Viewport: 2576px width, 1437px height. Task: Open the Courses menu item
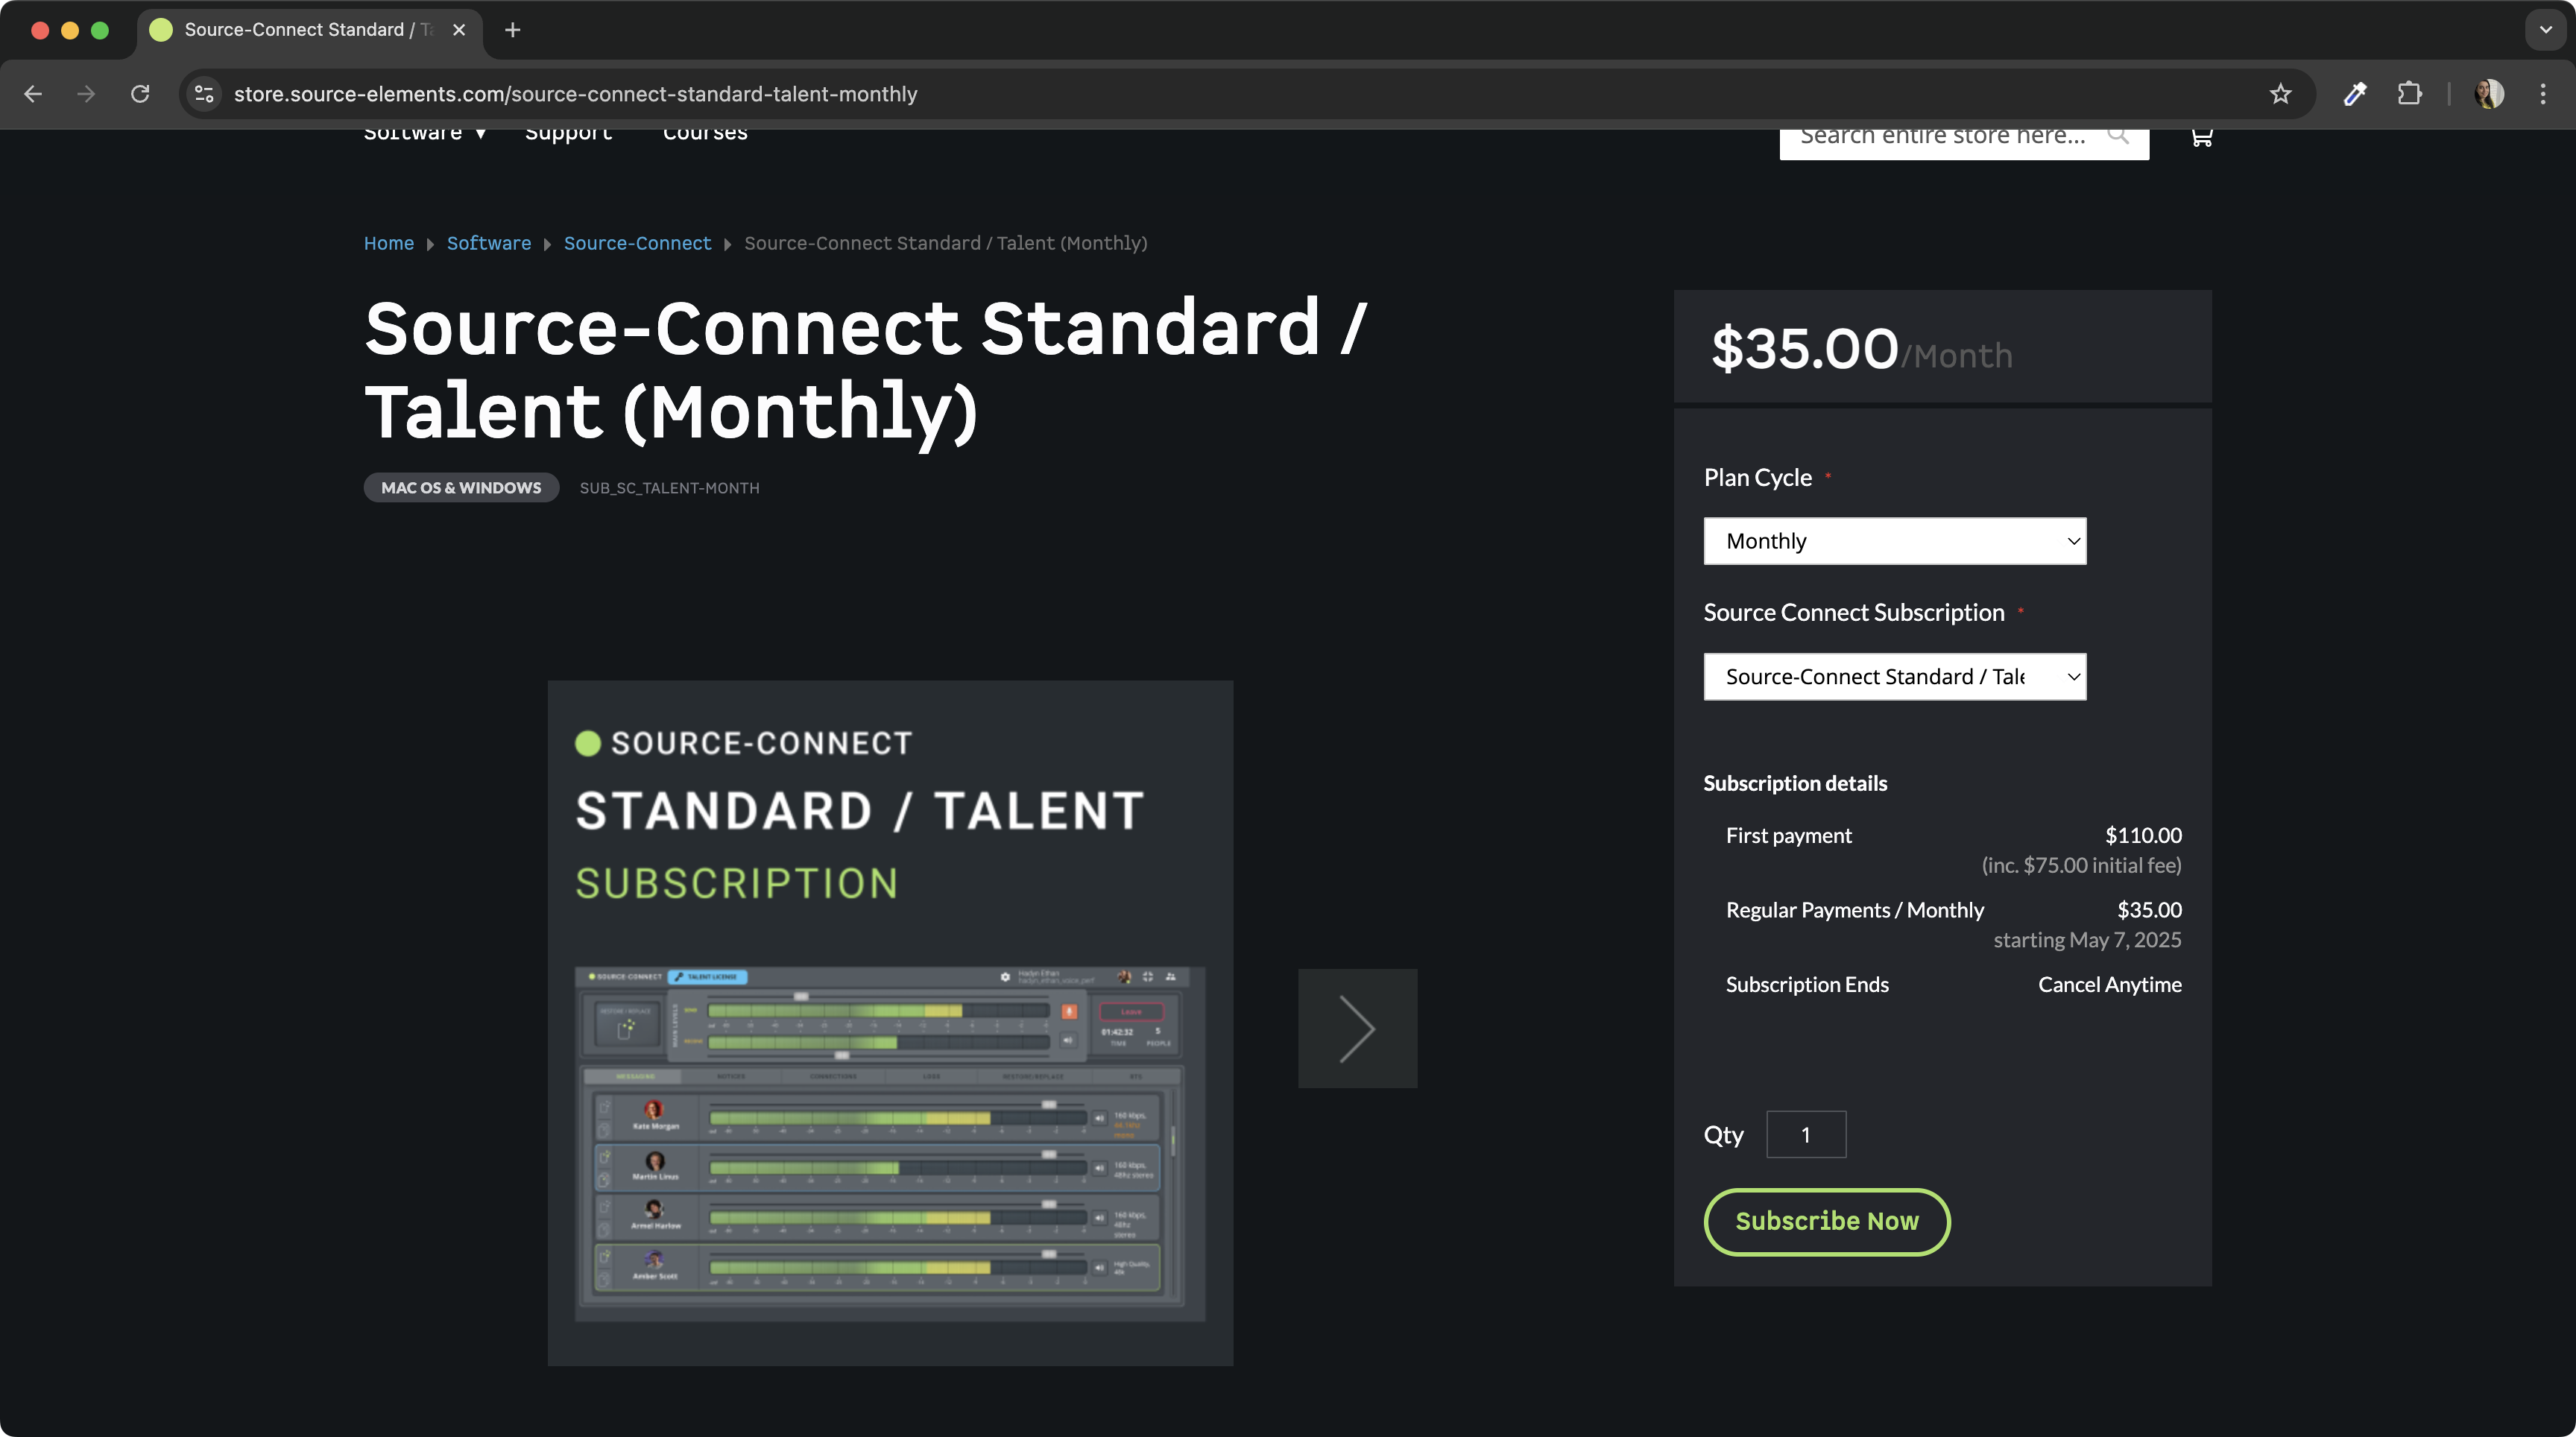(705, 134)
